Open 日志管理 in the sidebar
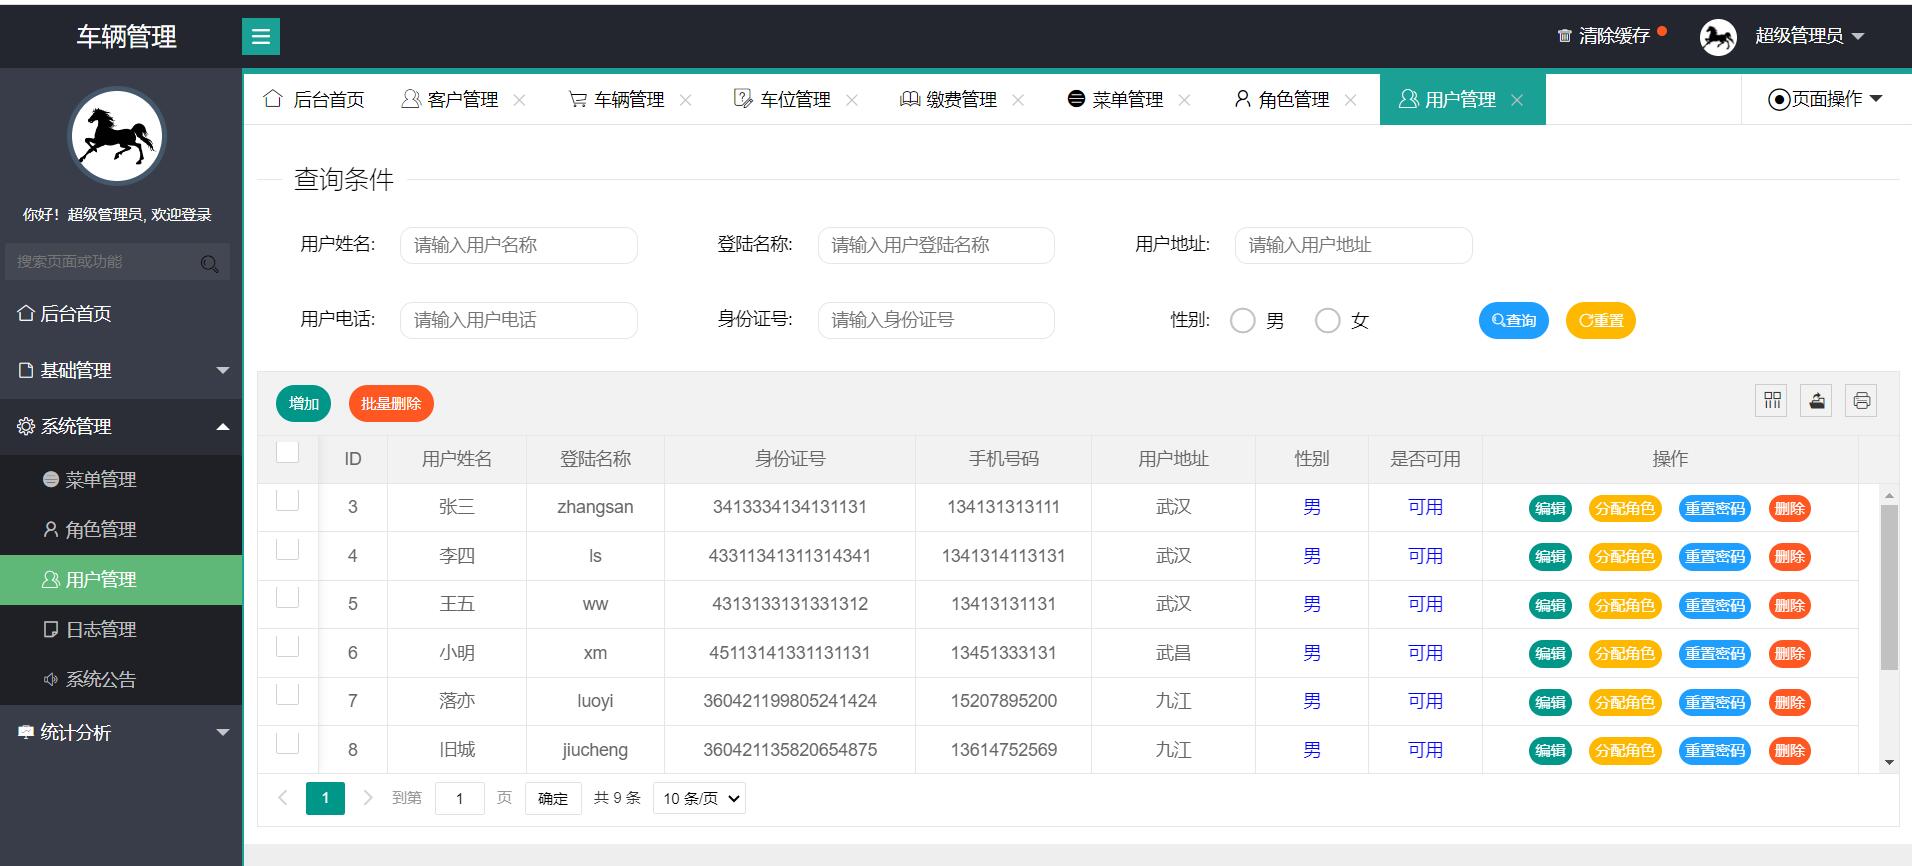The image size is (1912, 866). 121,629
